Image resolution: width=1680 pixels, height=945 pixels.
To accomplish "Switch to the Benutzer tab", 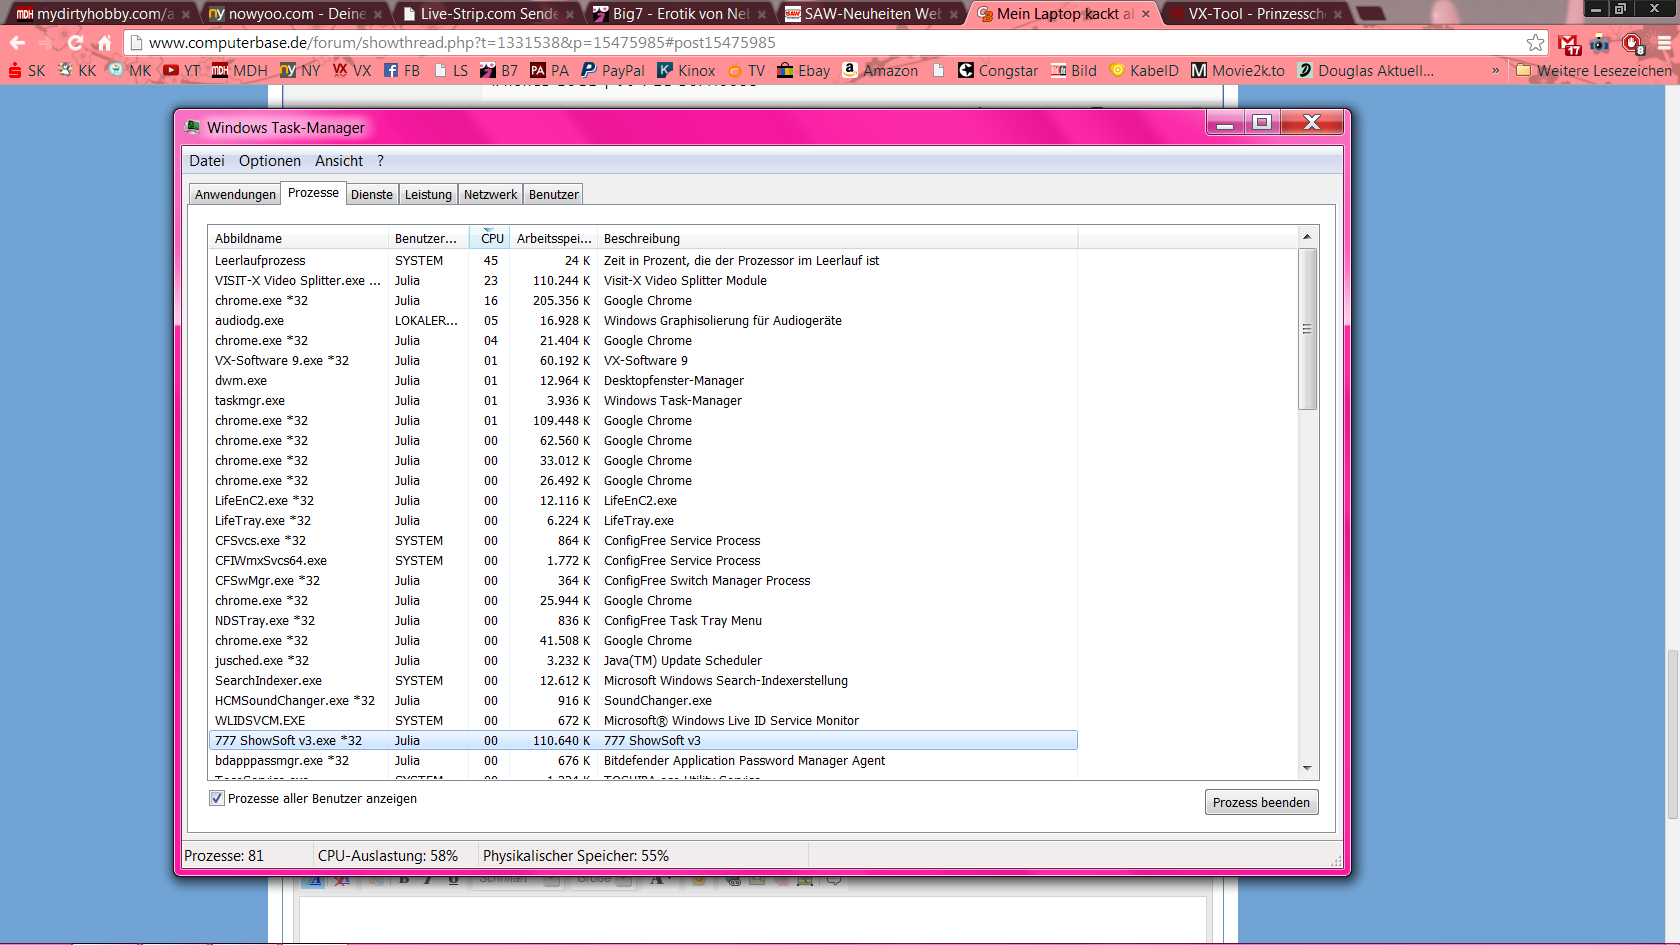I will pos(554,195).
